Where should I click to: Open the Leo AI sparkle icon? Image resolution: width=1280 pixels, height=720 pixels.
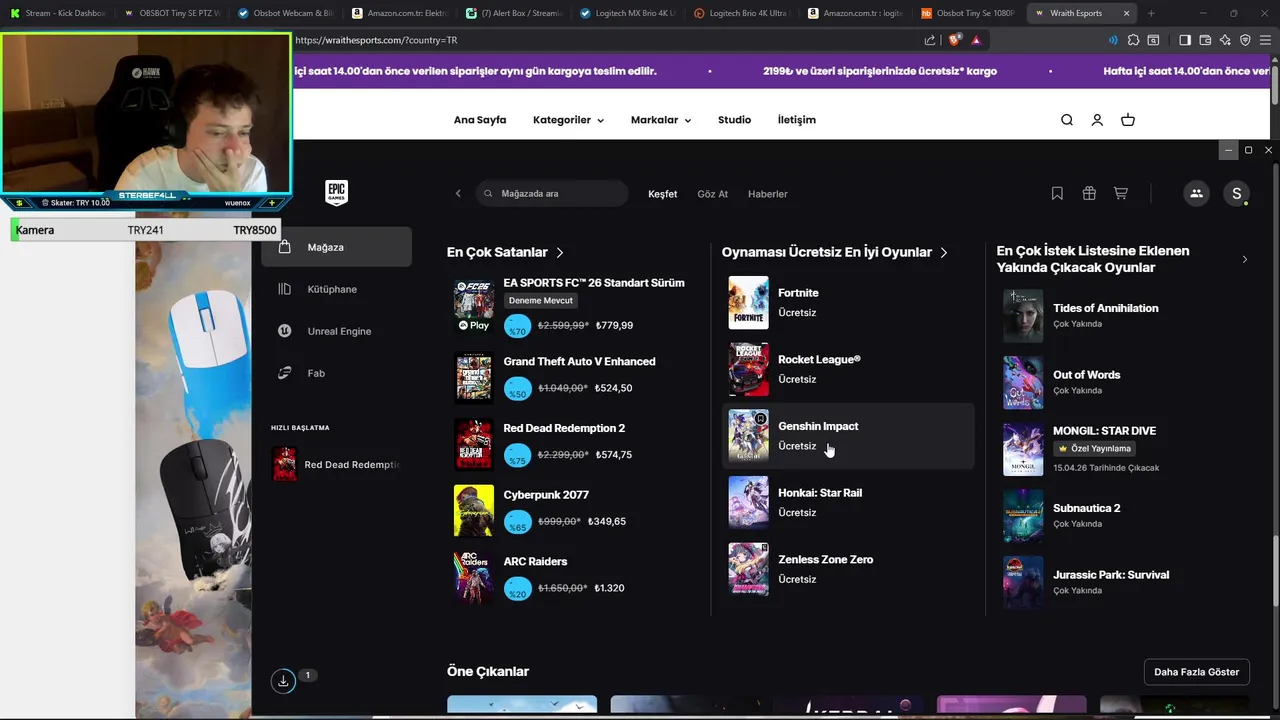pos(1225,40)
